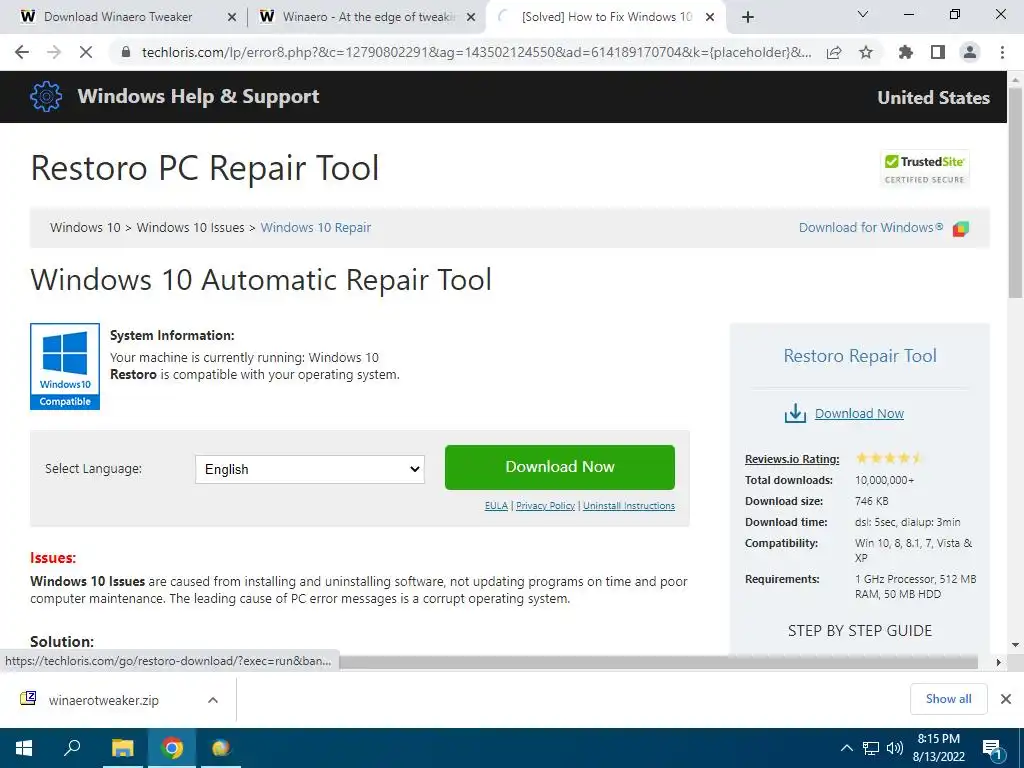Click the vertical scrollbar down arrow
1024x768 pixels.
tap(1016, 645)
